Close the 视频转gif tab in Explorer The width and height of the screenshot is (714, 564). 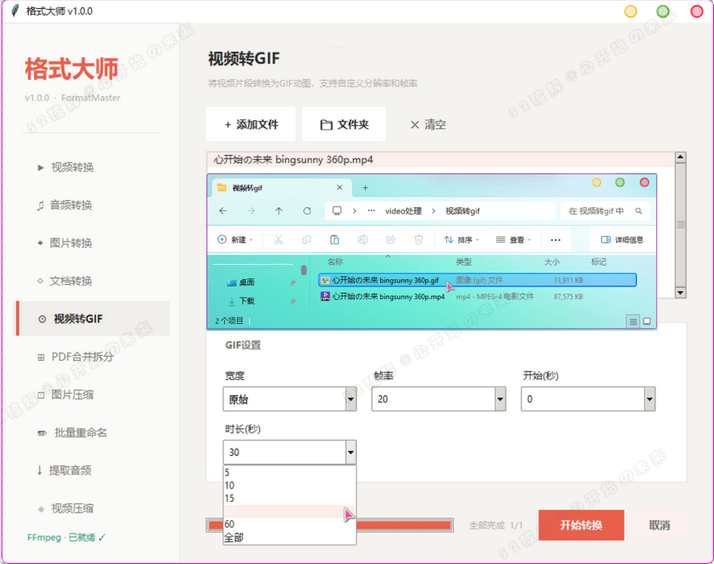click(339, 188)
